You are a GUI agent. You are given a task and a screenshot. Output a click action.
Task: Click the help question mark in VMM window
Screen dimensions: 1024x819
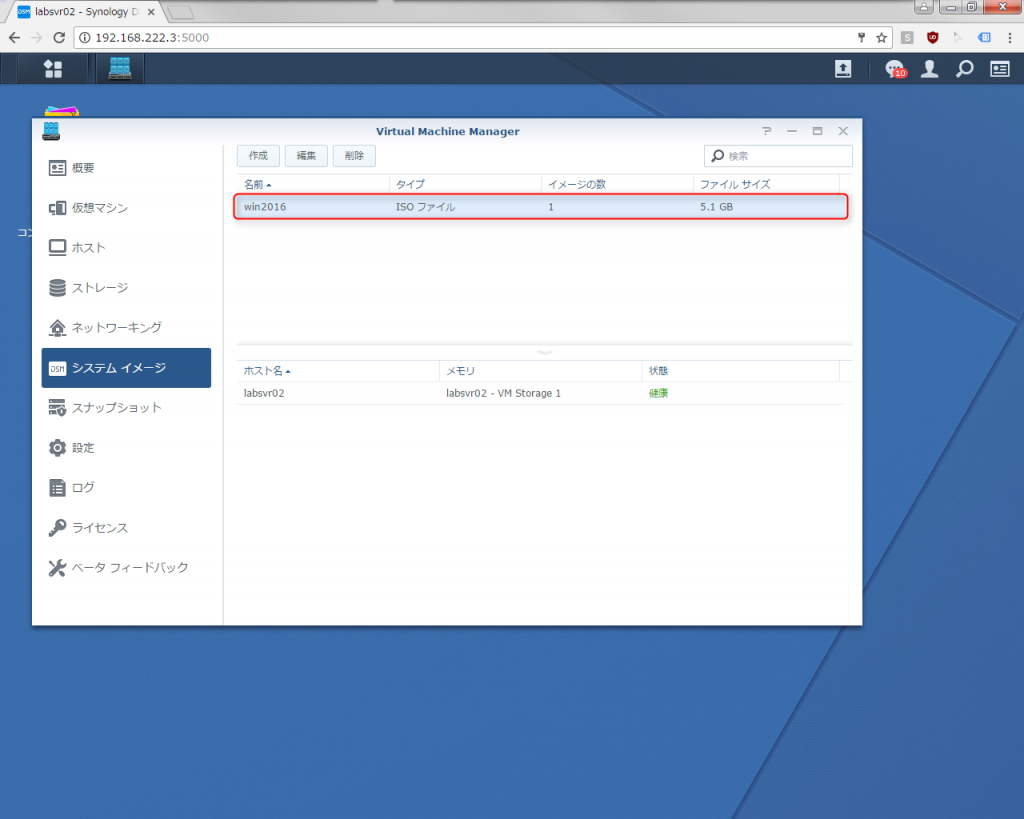click(x=767, y=131)
